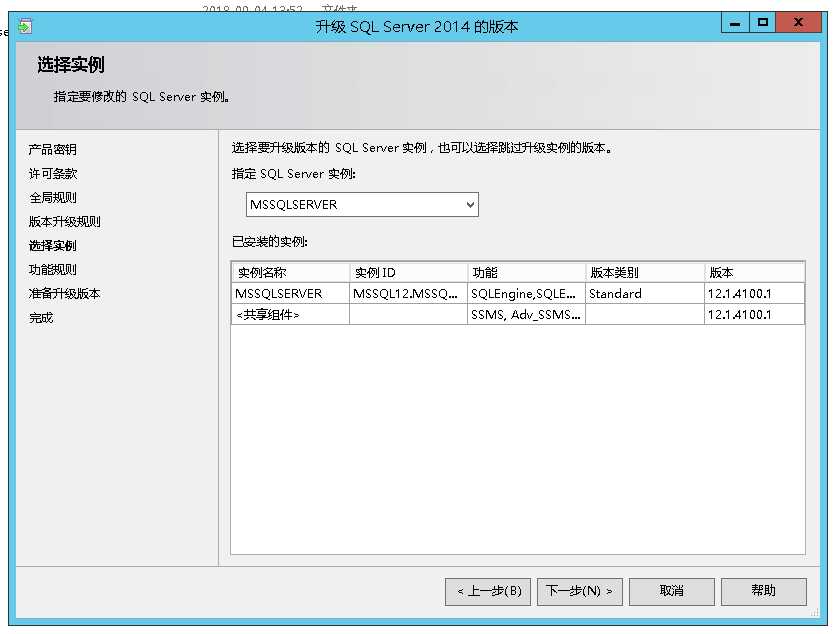Click the 功能 column header
This screenshot has width=835, height=634.
(x=527, y=273)
